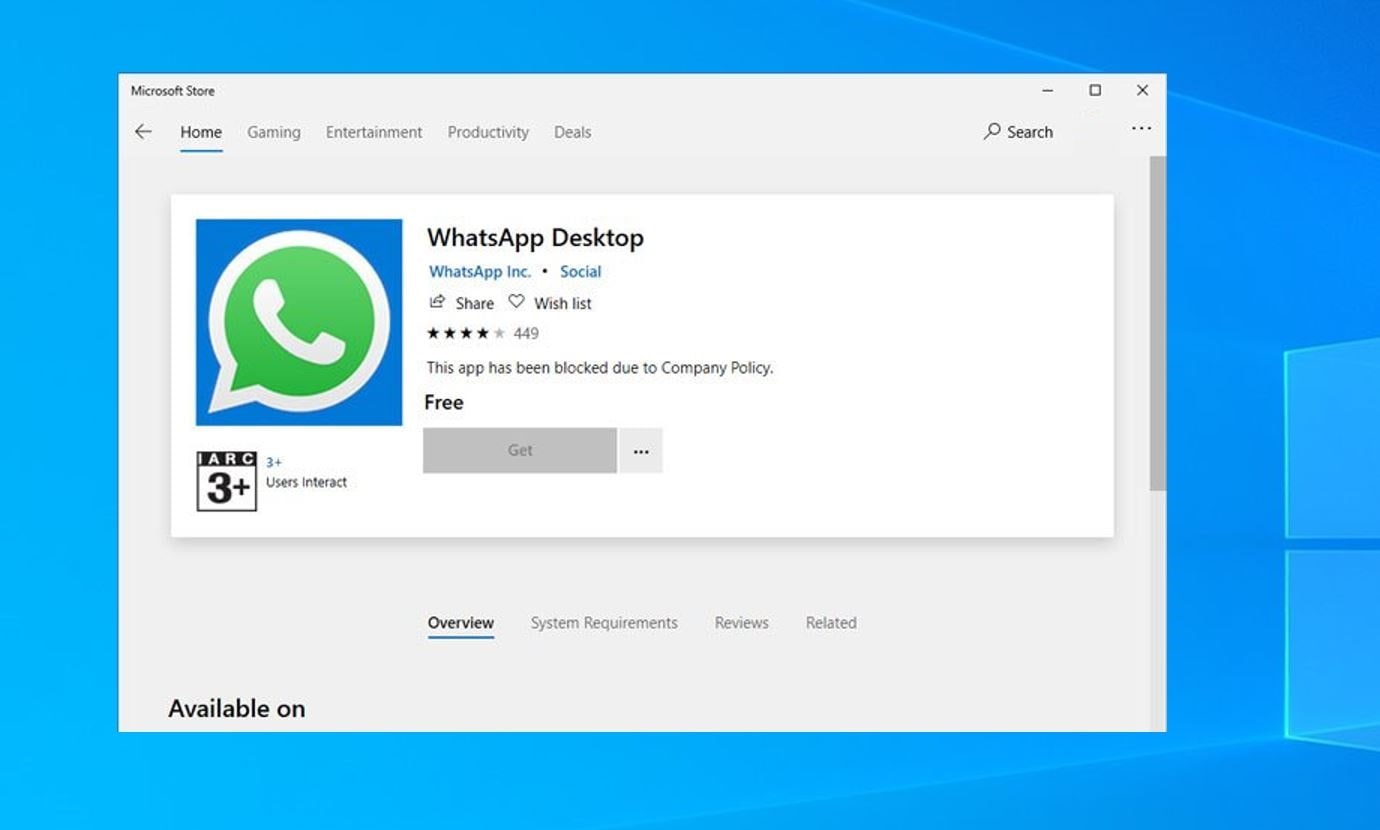The image size is (1380, 830).
Task: Select the Reviews tab
Action: point(741,623)
